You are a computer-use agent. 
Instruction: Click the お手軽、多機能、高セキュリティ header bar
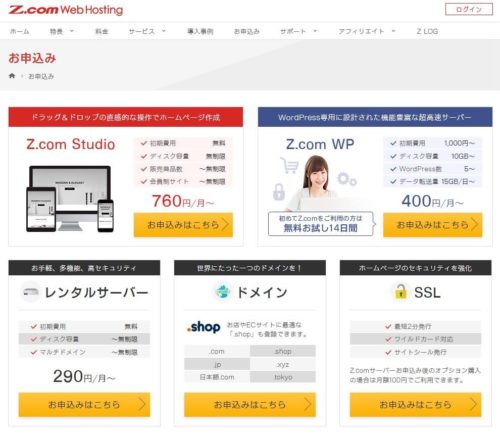point(84,268)
